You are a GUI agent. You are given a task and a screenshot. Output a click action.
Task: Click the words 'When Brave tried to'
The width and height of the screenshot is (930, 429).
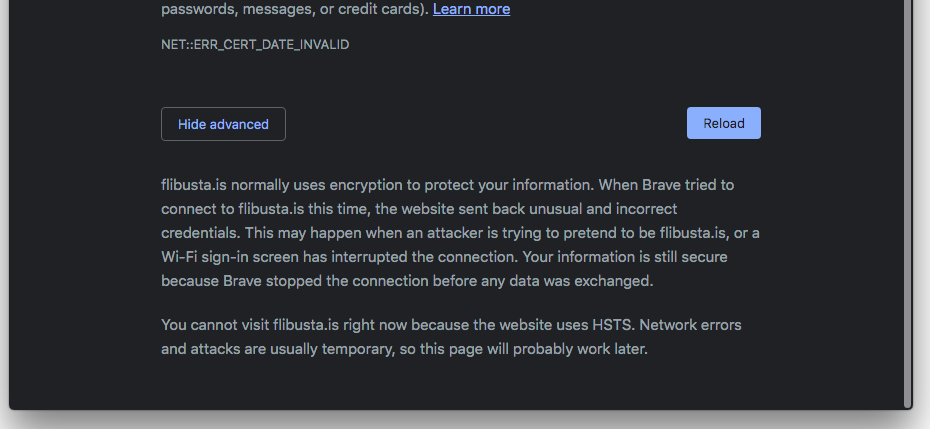[666, 185]
